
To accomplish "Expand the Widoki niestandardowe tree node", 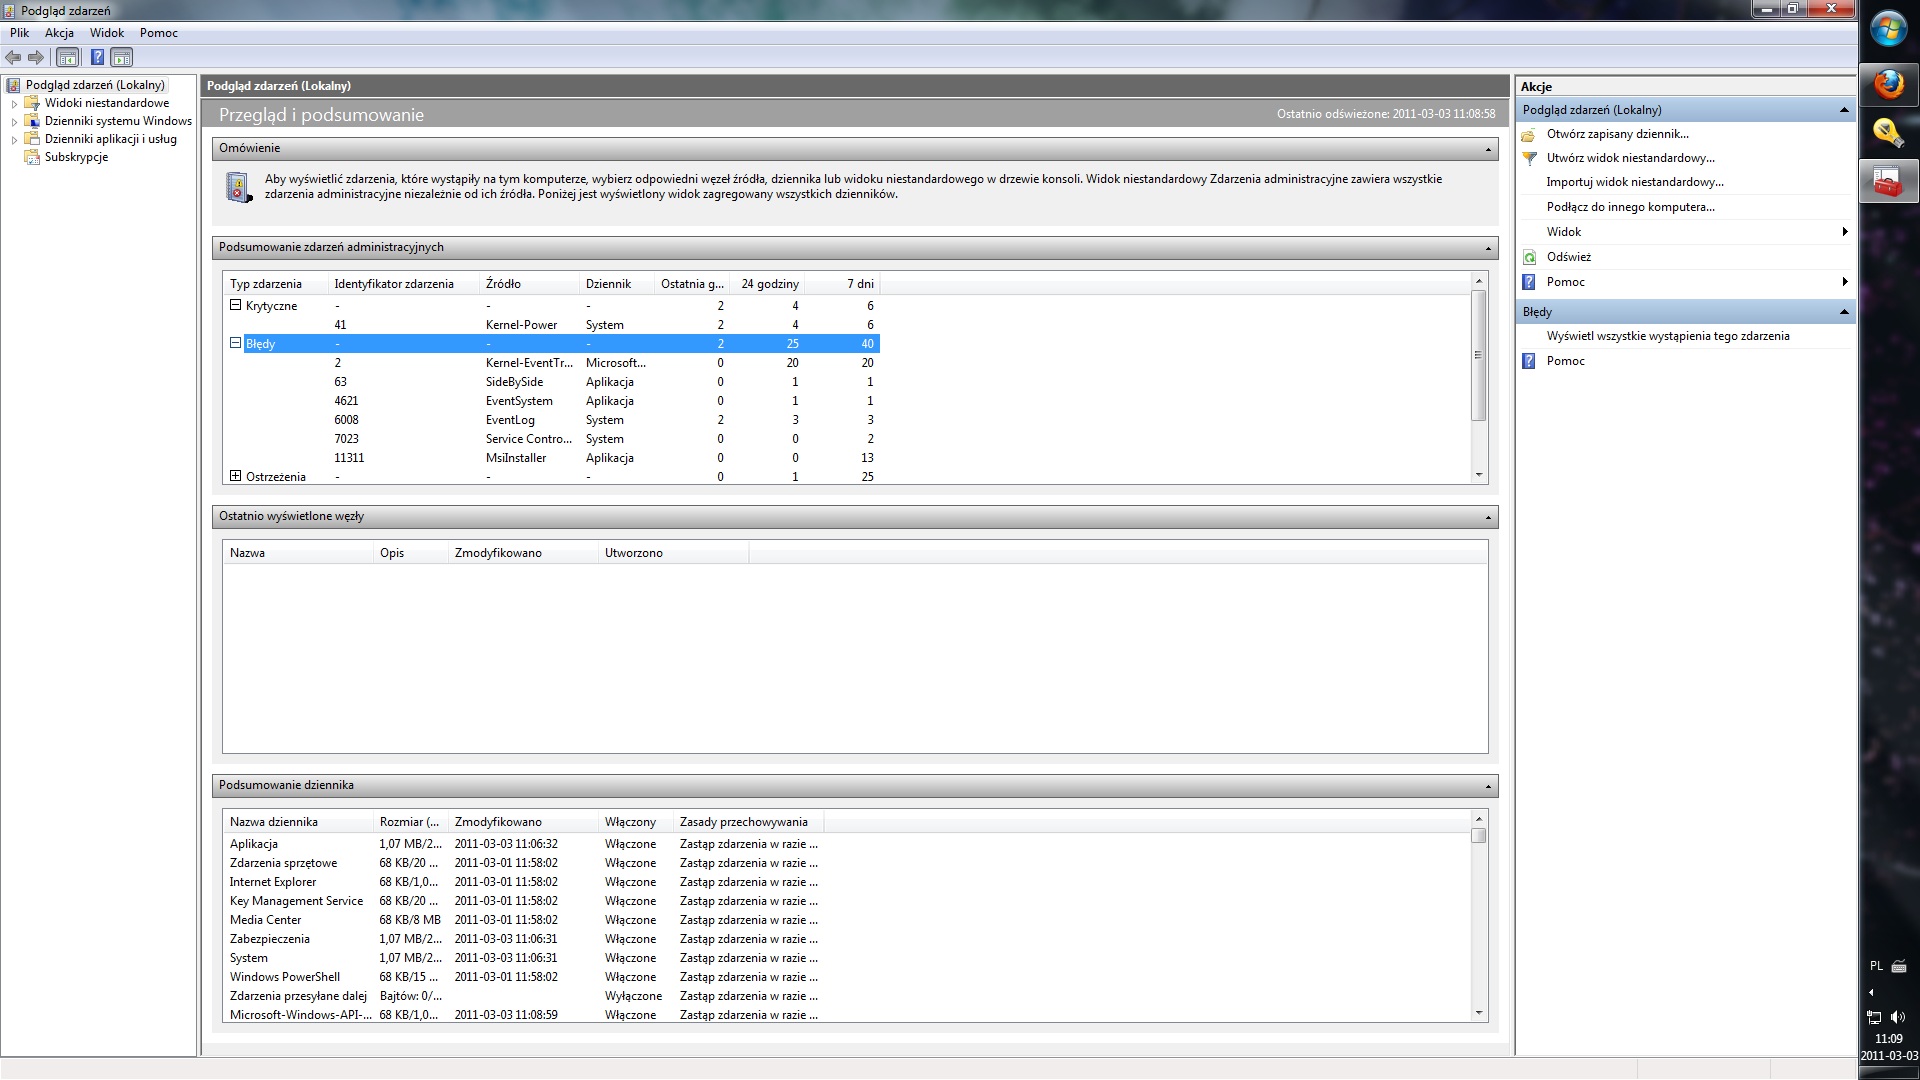I will (14, 103).
